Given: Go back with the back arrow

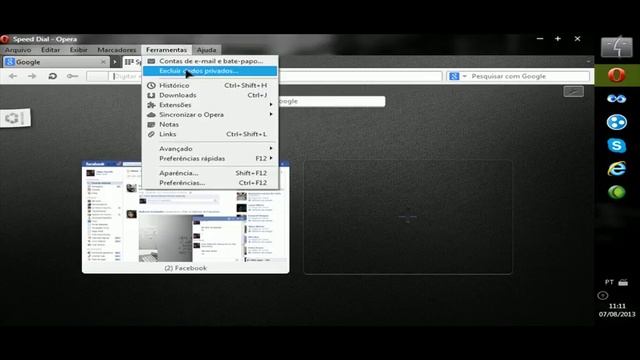Looking at the screenshot, I should click(x=13, y=76).
